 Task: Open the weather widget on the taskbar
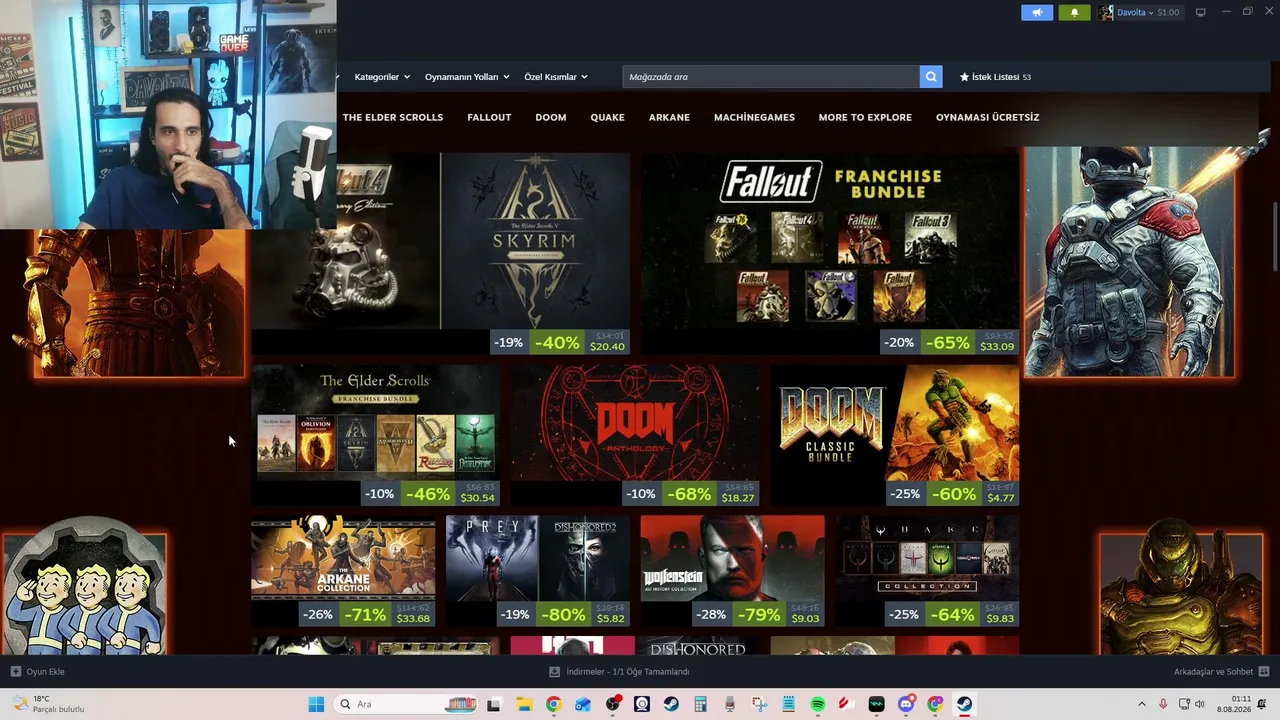48,704
